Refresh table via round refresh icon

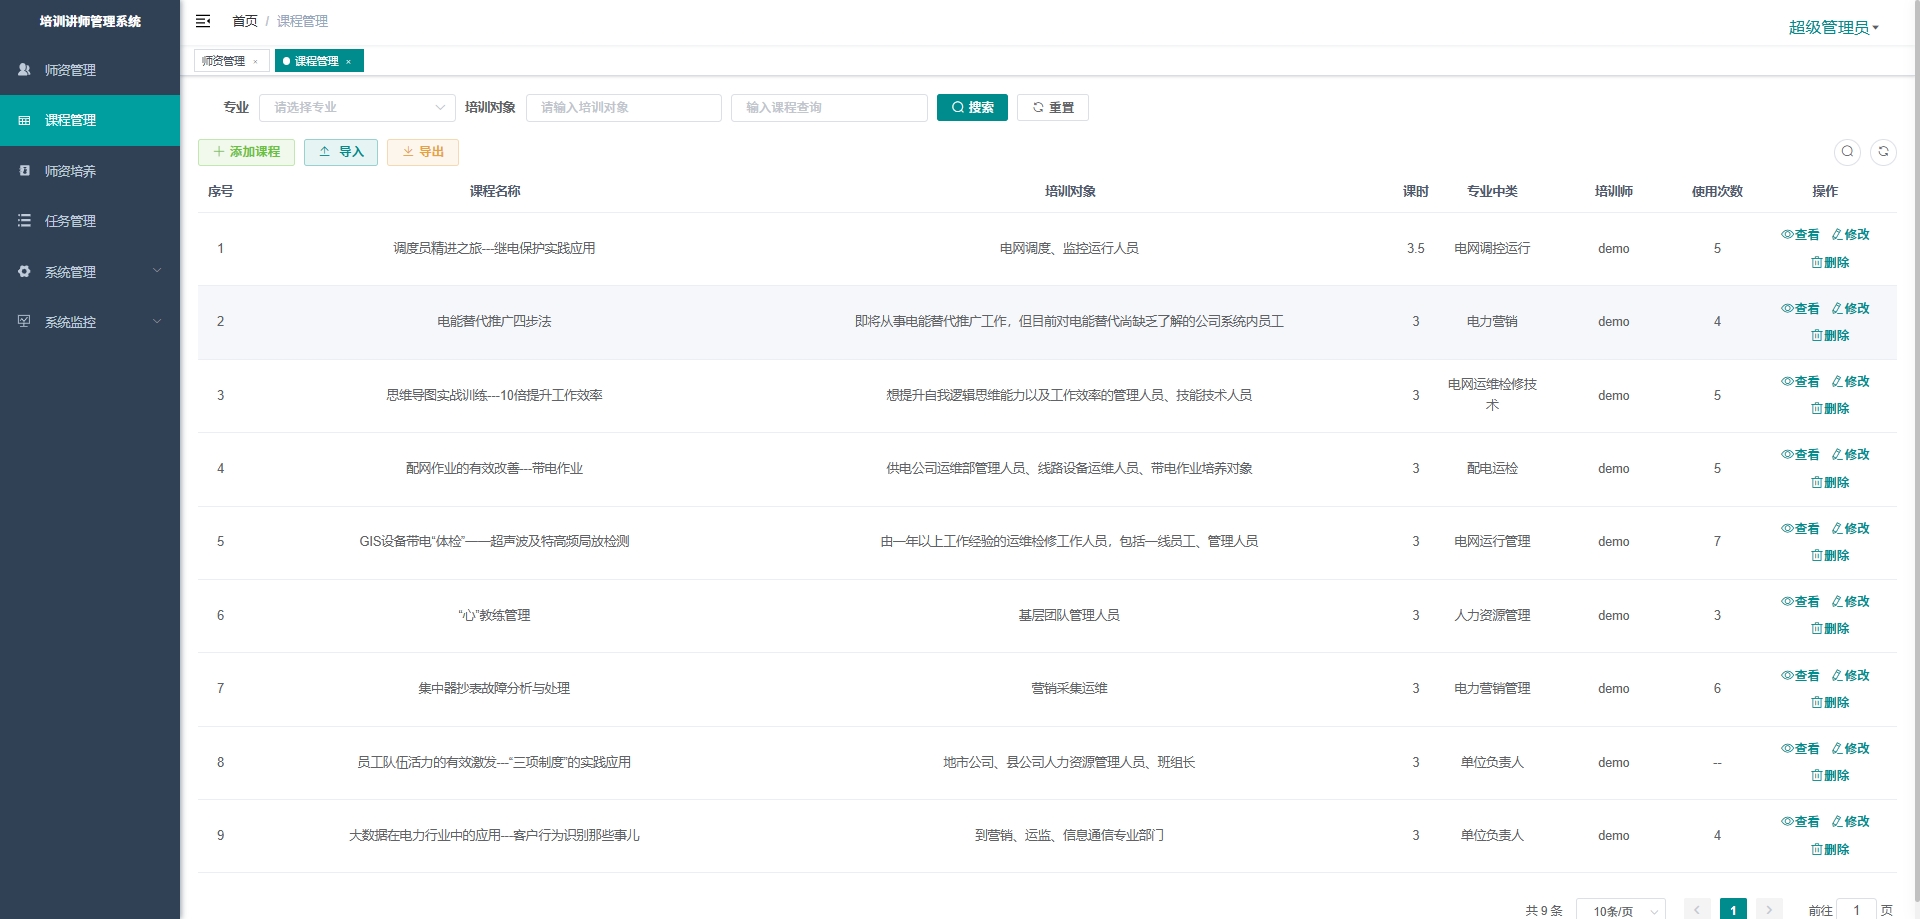tap(1883, 152)
